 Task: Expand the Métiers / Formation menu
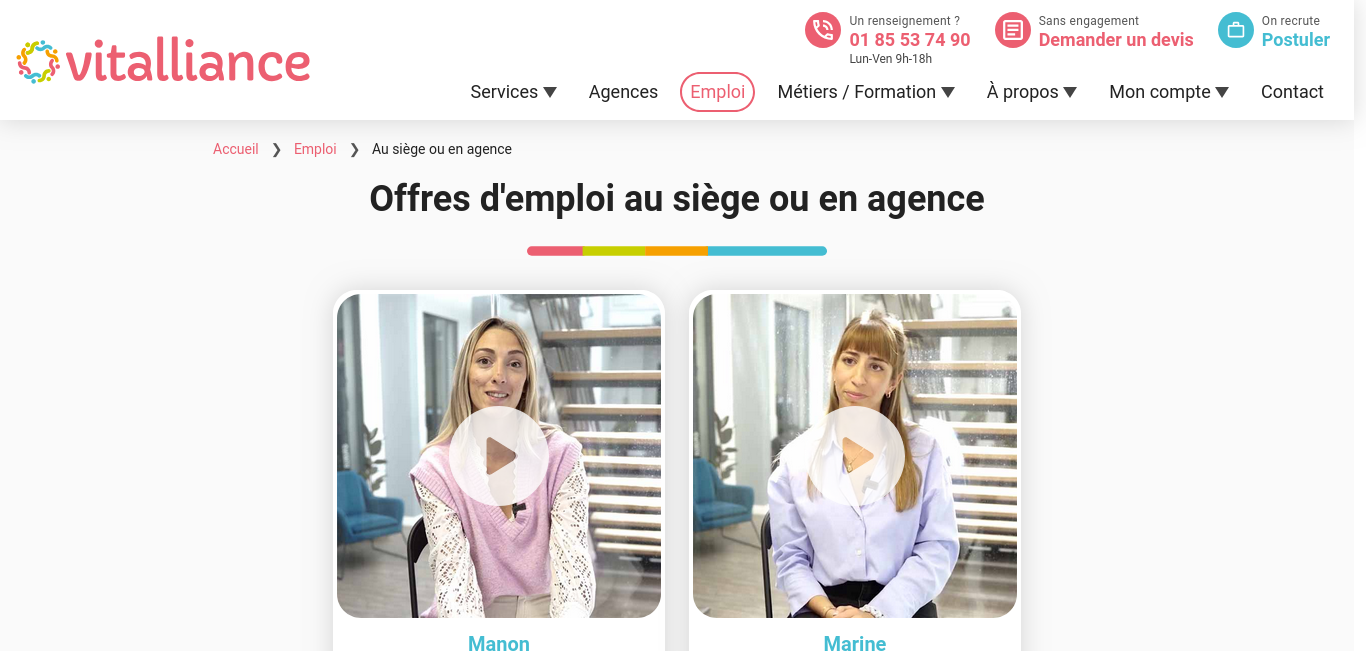coord(866,92)
